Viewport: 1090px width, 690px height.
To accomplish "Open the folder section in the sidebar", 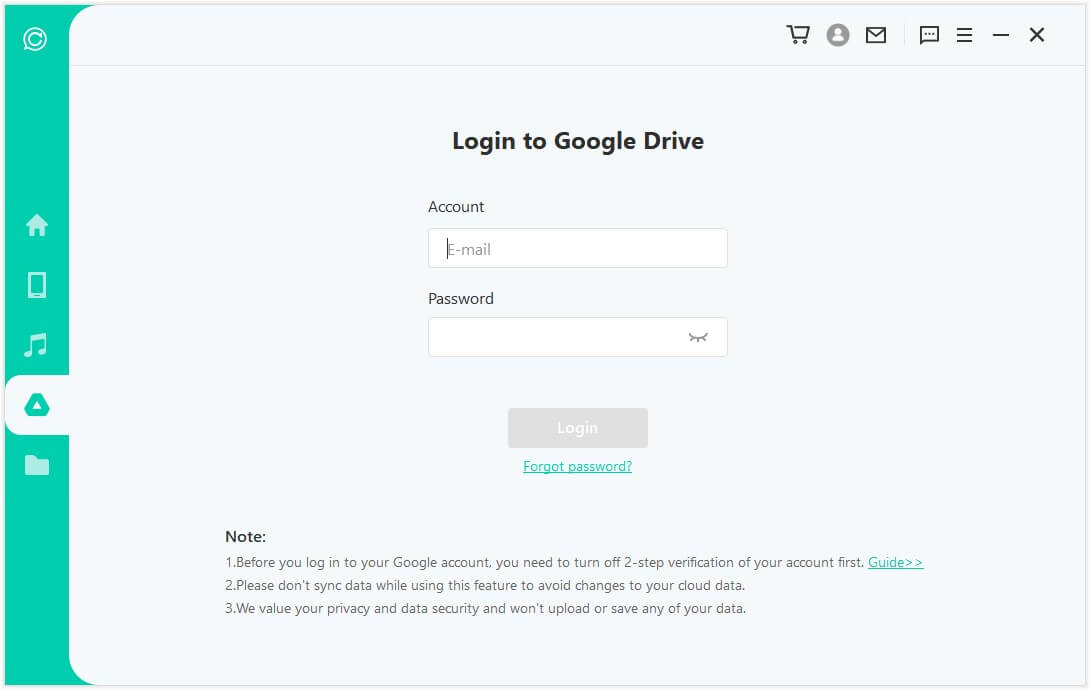I will (x=37, y=465).
